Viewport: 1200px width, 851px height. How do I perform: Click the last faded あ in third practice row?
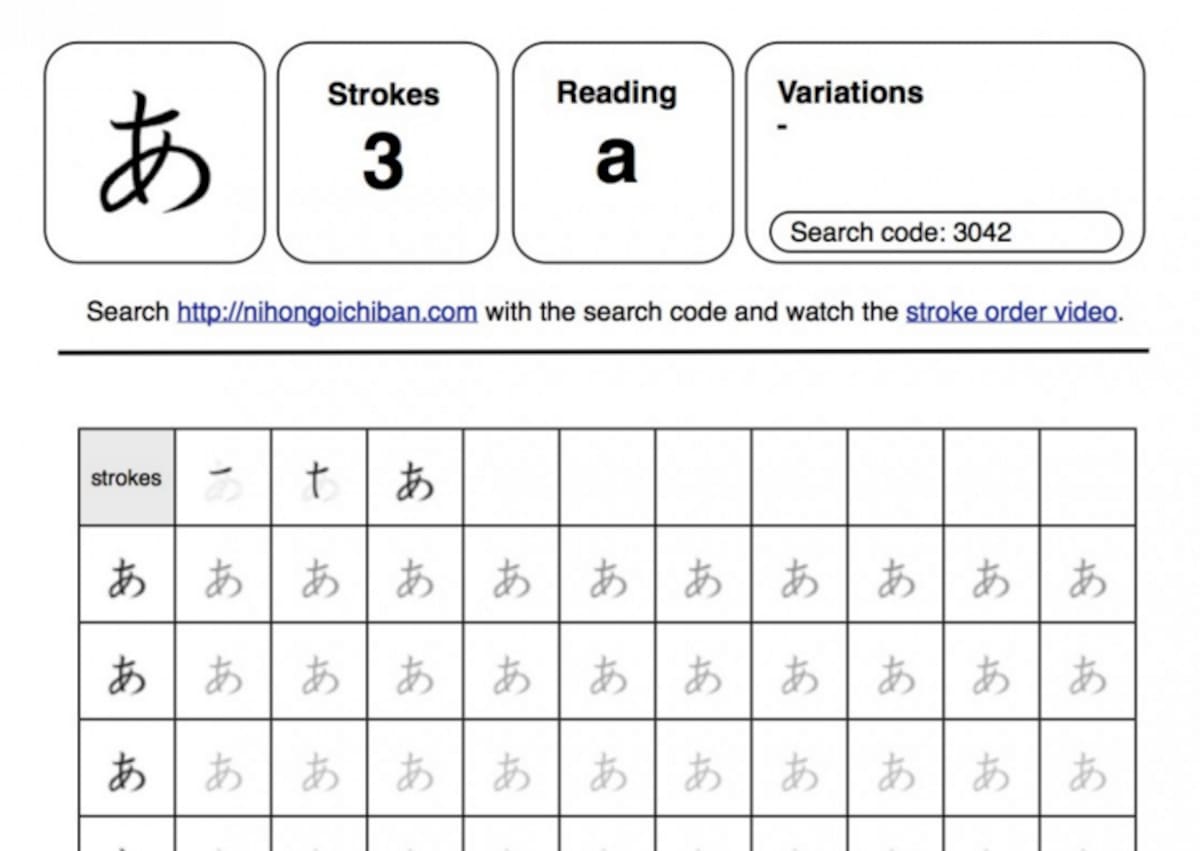(1087, 772)
